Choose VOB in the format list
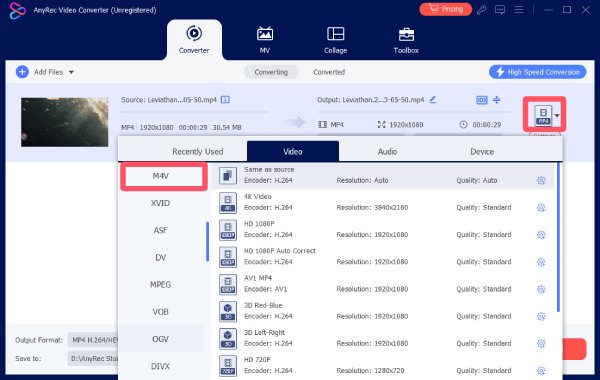The height and width of the screenshot is (380, 600). [x=160, y=312]
